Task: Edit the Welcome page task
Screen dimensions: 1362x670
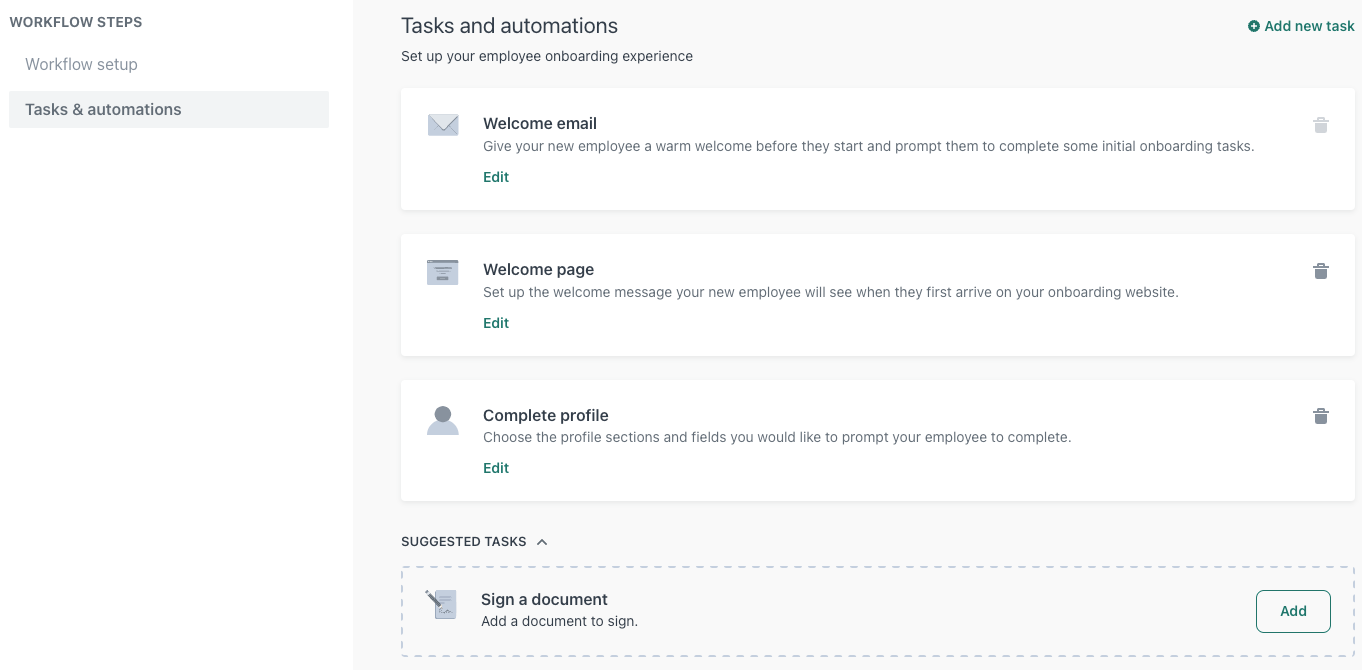Action: (496, 323)
